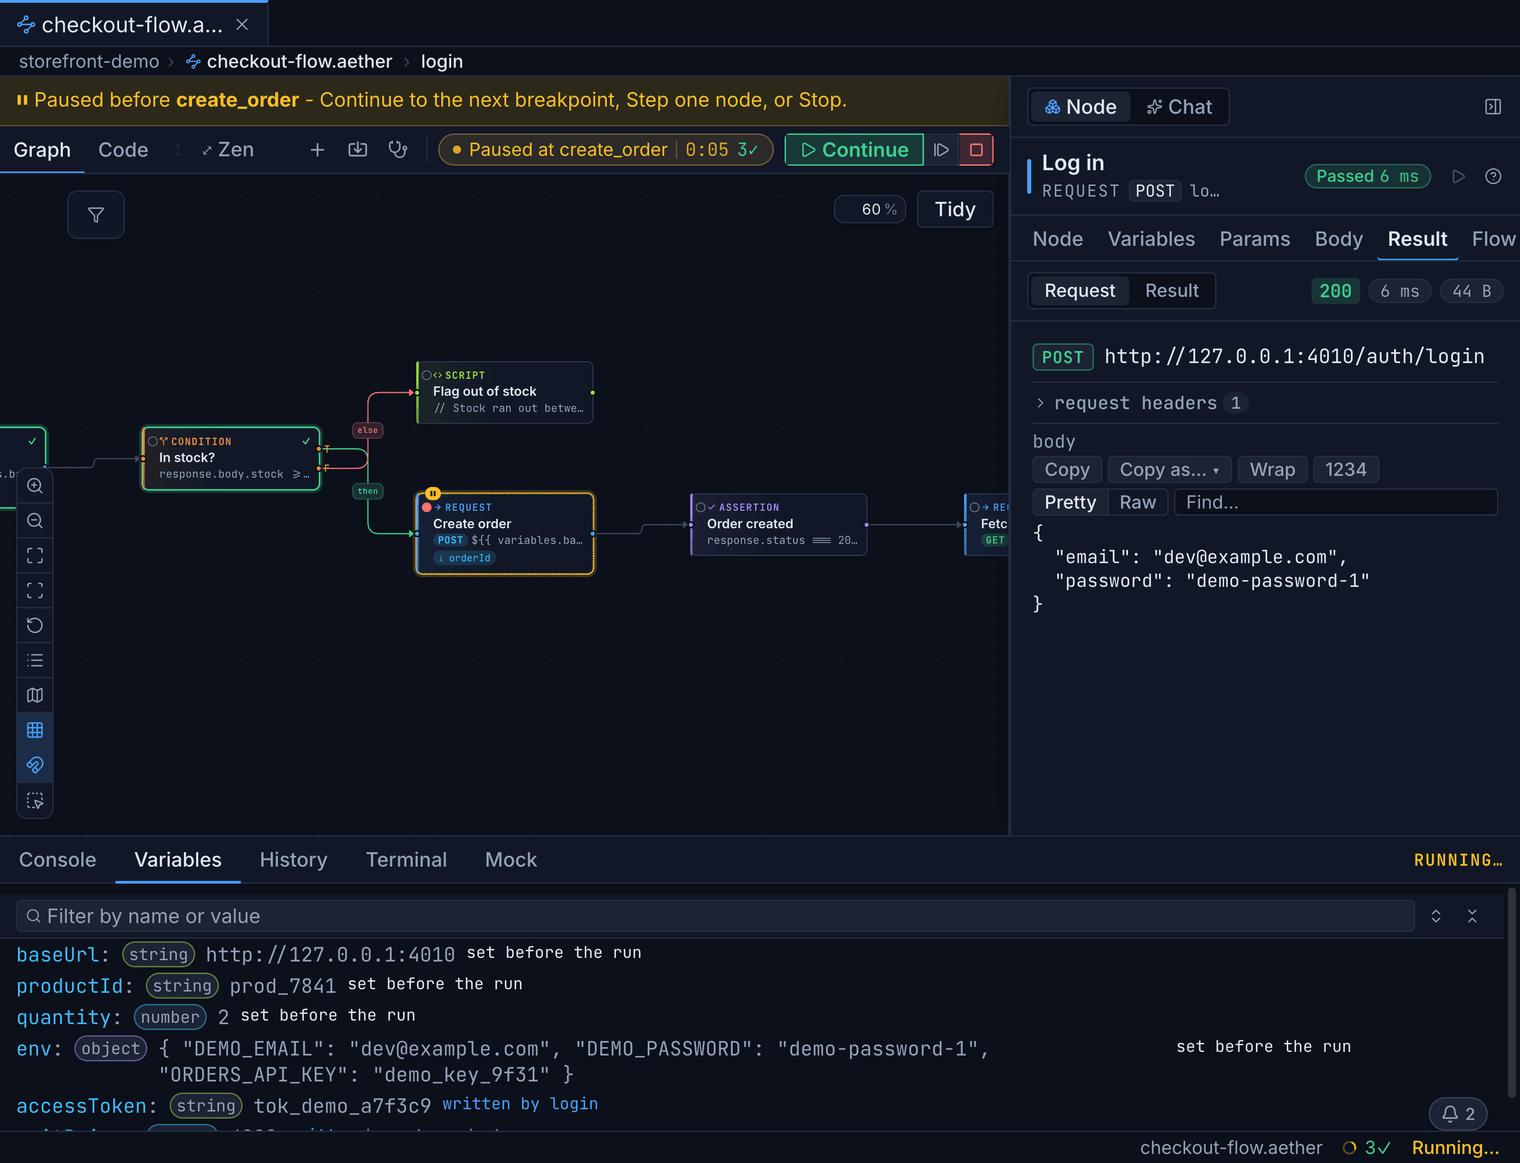Click the Filter by name or value field
This screenshot has width=1520, height=1163.
coord(715,916)
